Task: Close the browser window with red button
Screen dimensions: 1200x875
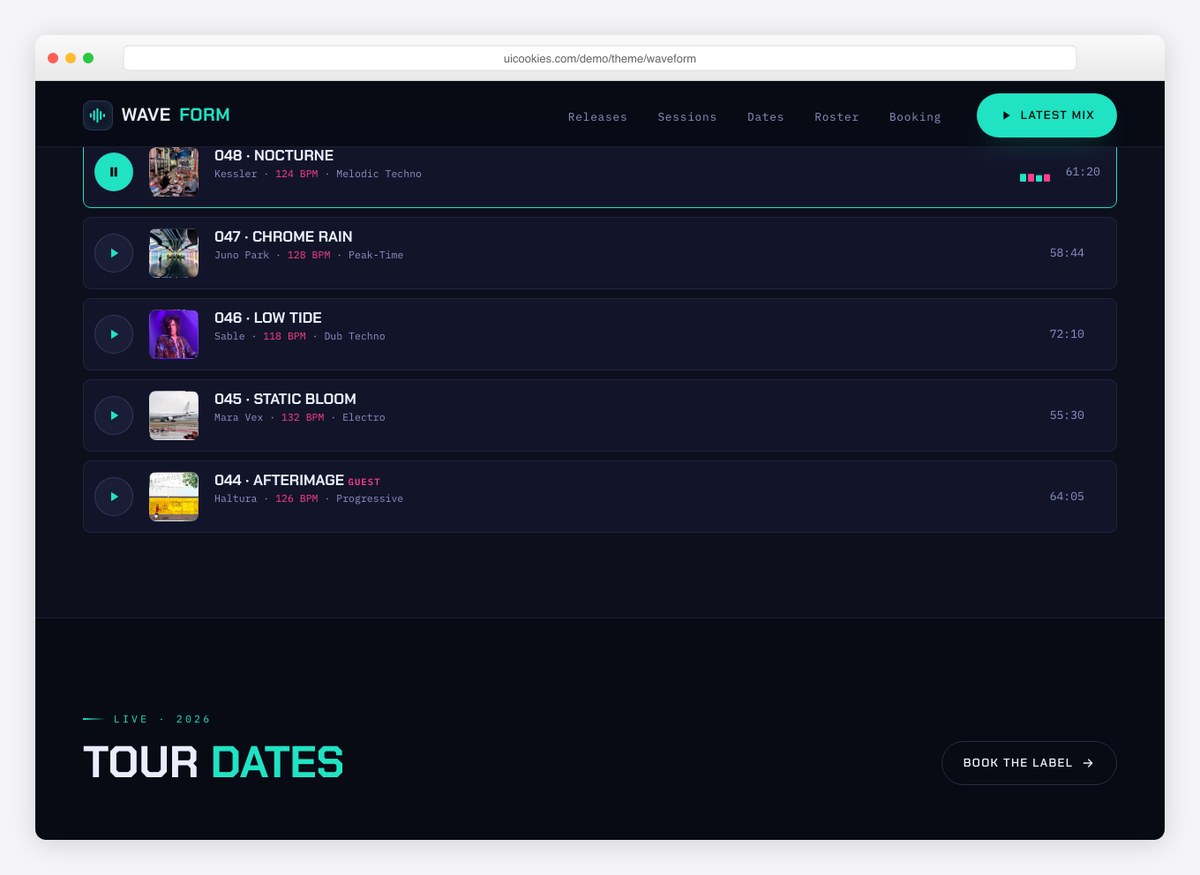Action: (53, 58)
